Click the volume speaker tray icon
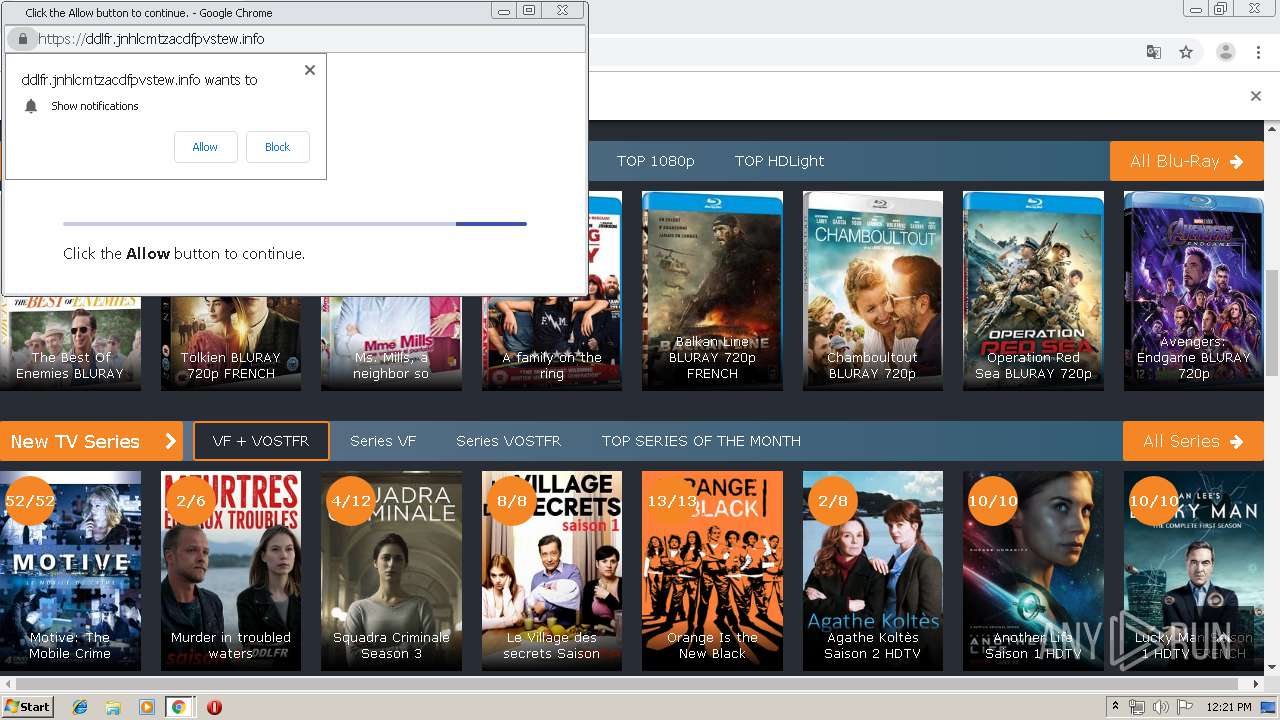This screenshot has width=1280, height=720. tap(1159, 707)
